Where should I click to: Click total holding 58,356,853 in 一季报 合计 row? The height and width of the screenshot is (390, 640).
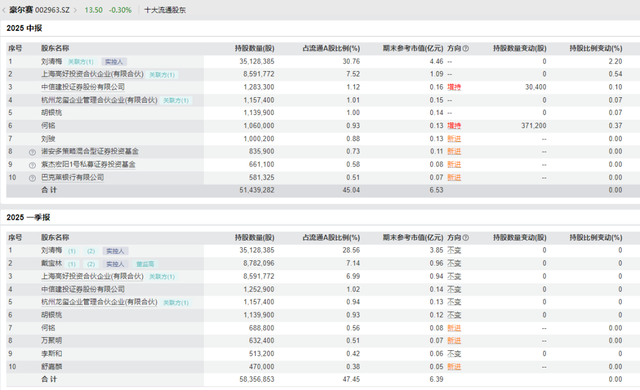point(257,379)
